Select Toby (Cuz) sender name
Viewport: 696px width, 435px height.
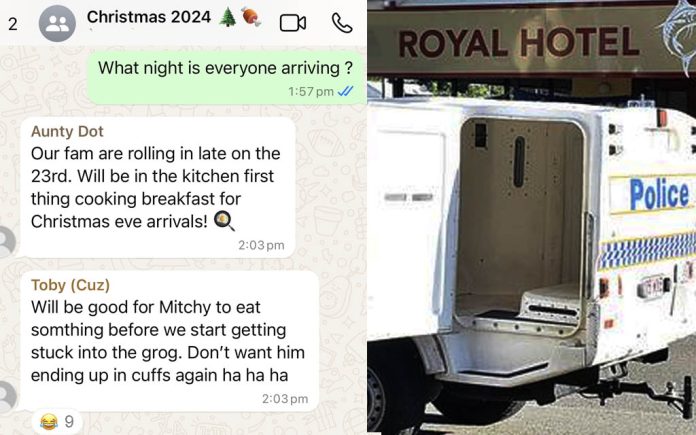click(70, 285)
